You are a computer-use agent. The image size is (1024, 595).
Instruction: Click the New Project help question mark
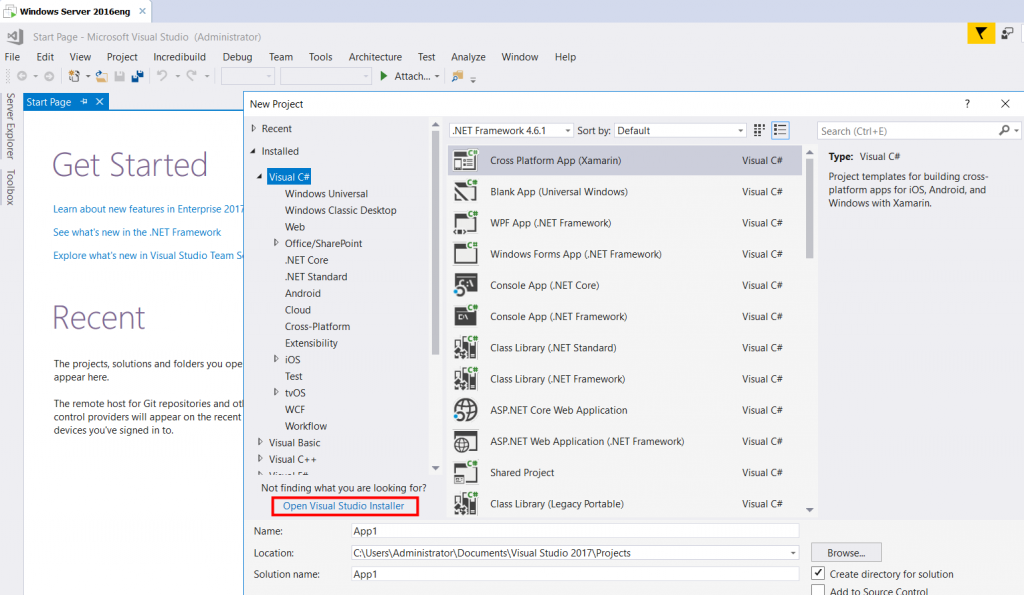[967, 104]
